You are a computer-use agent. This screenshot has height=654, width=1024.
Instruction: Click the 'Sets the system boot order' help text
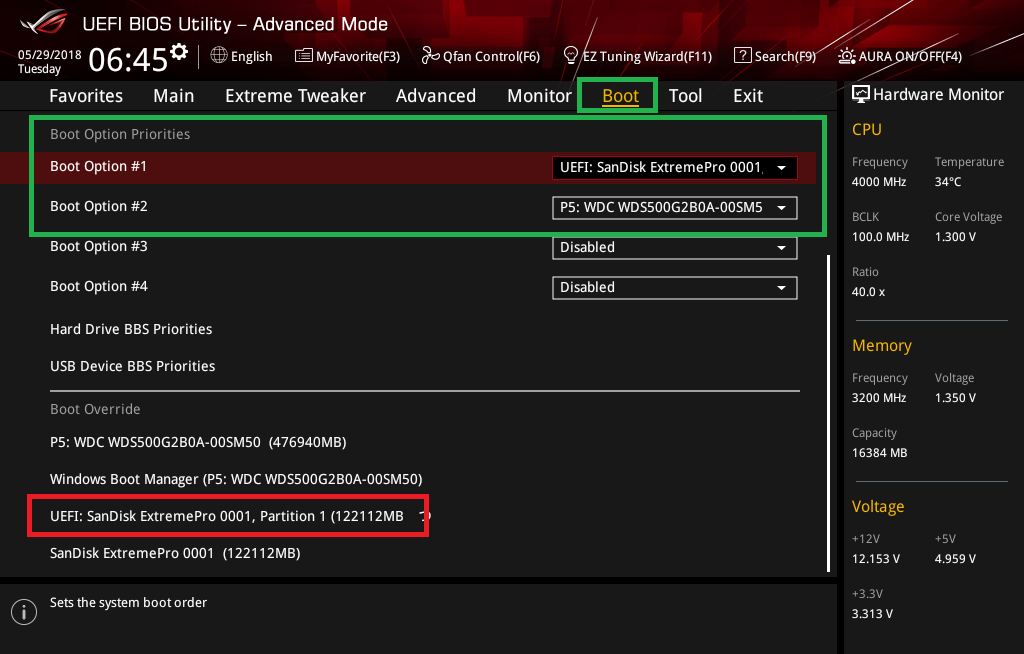coord(129,603)
